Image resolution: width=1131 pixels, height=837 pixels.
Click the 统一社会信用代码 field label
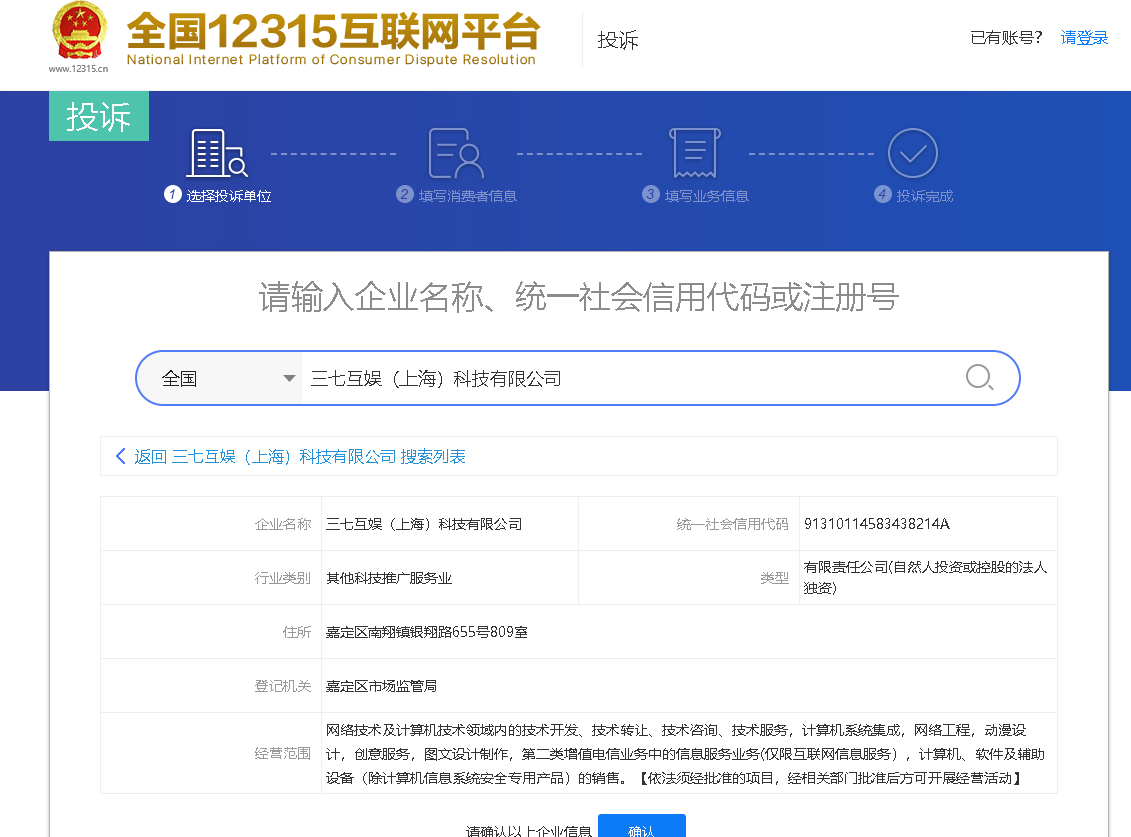click(x=732, y=525)
